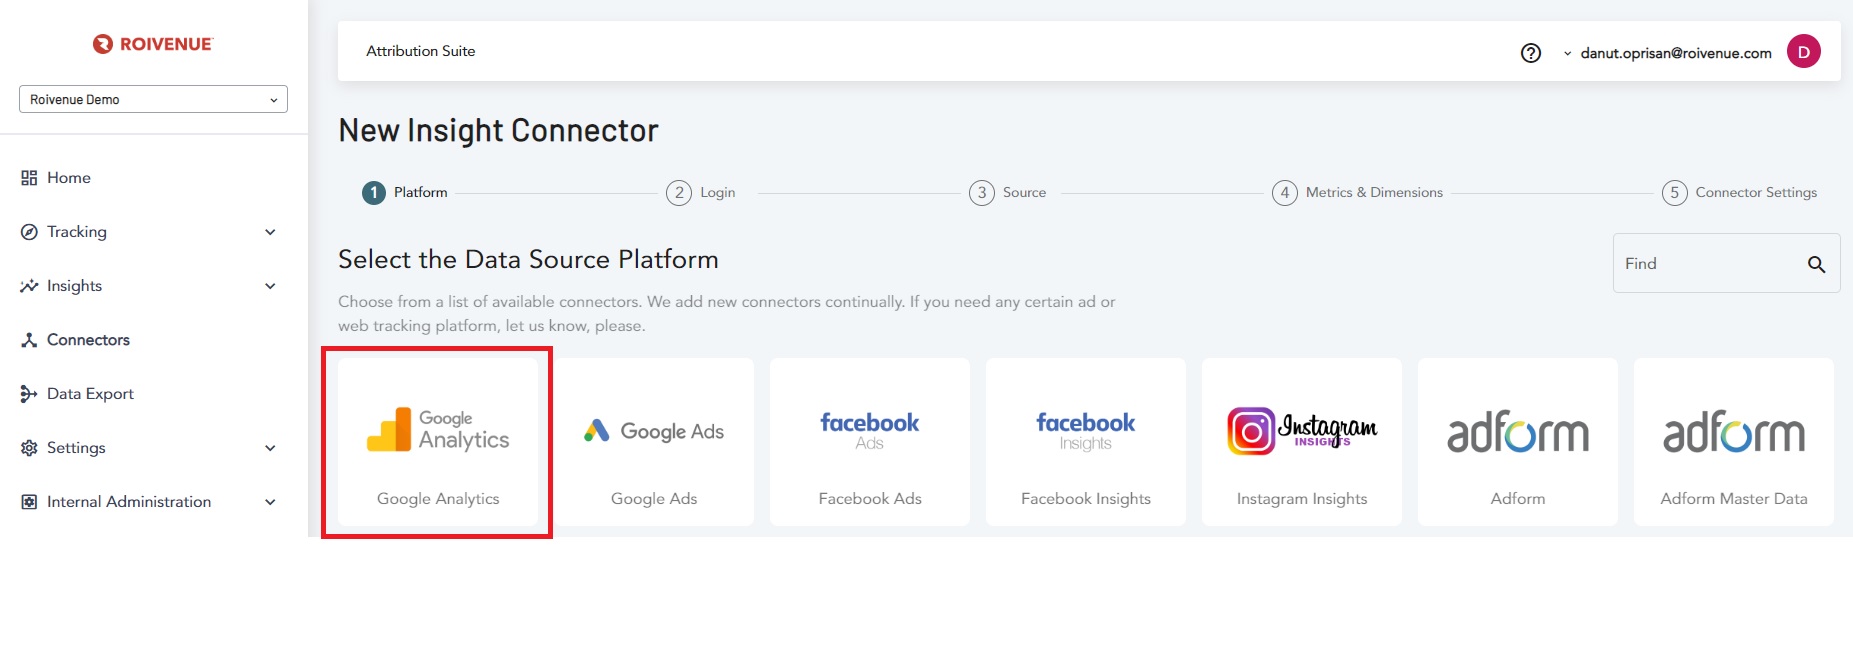Screen dimensions: 1853x648
Task: Click the Instagram Insights card label
Action: [1302, 498]
